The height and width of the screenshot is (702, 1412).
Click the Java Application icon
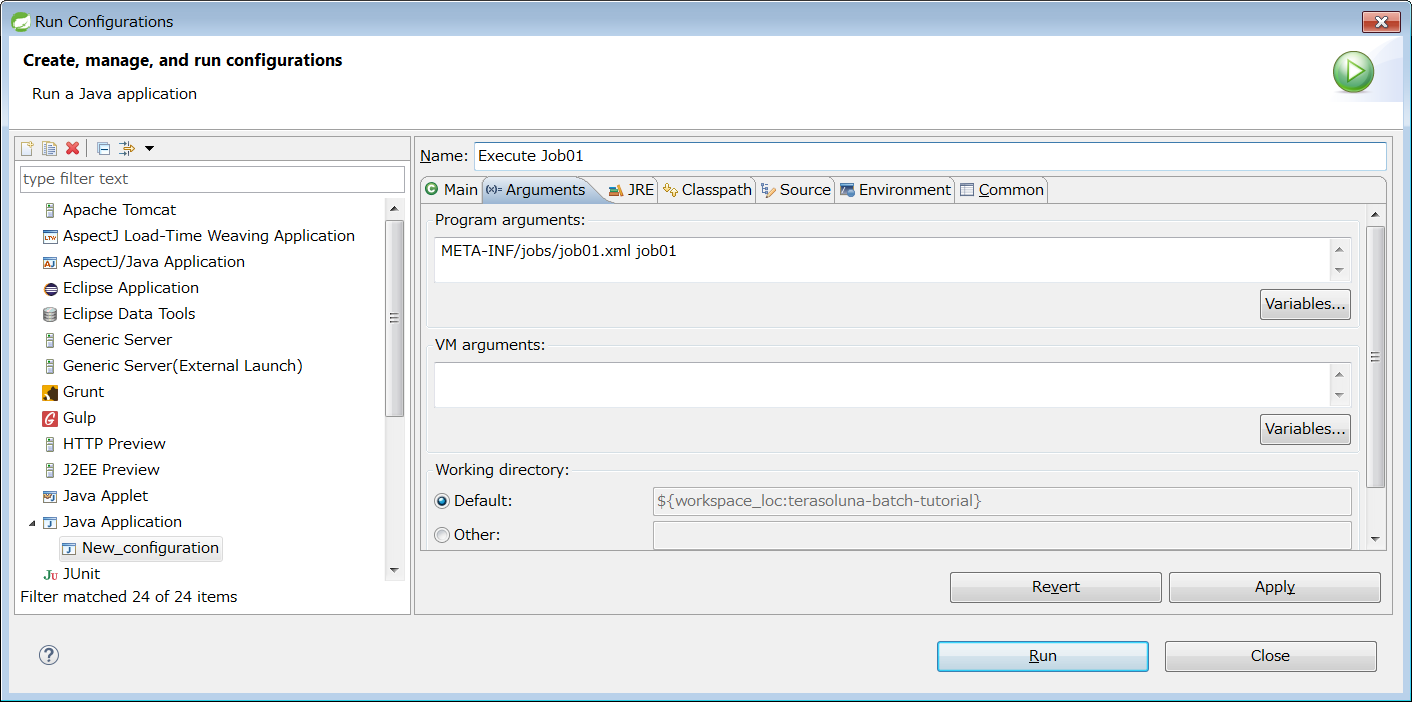coord(50,522)
